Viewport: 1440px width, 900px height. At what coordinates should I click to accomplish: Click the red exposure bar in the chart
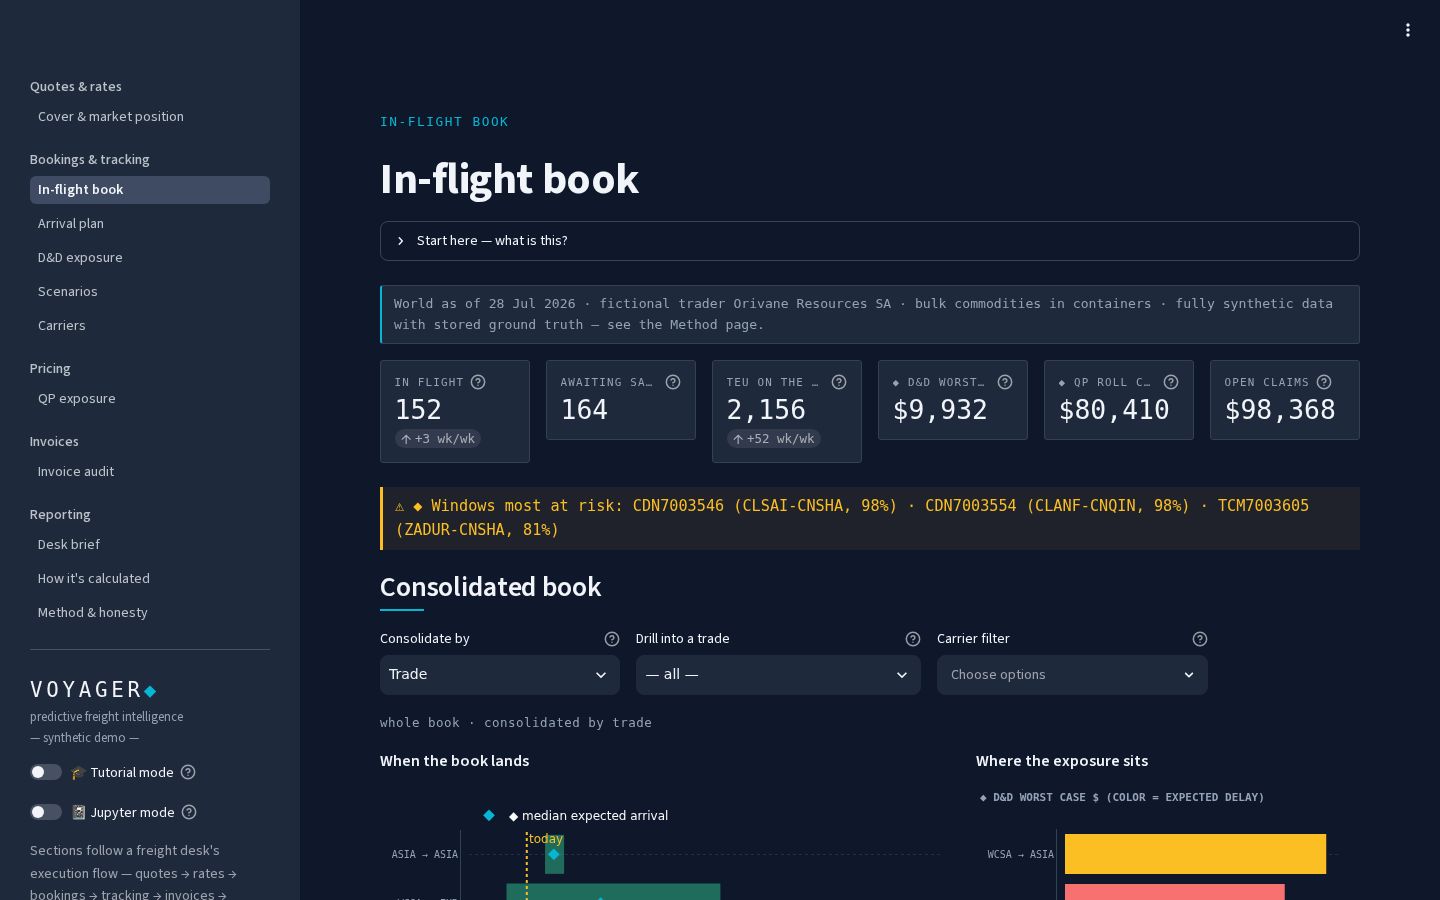point(1174,892)
